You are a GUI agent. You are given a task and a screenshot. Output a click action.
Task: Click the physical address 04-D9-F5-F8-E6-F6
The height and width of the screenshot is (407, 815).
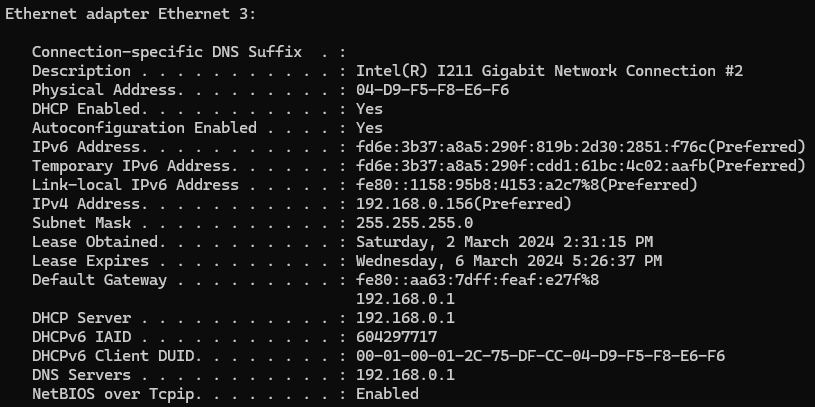point(432,90)
